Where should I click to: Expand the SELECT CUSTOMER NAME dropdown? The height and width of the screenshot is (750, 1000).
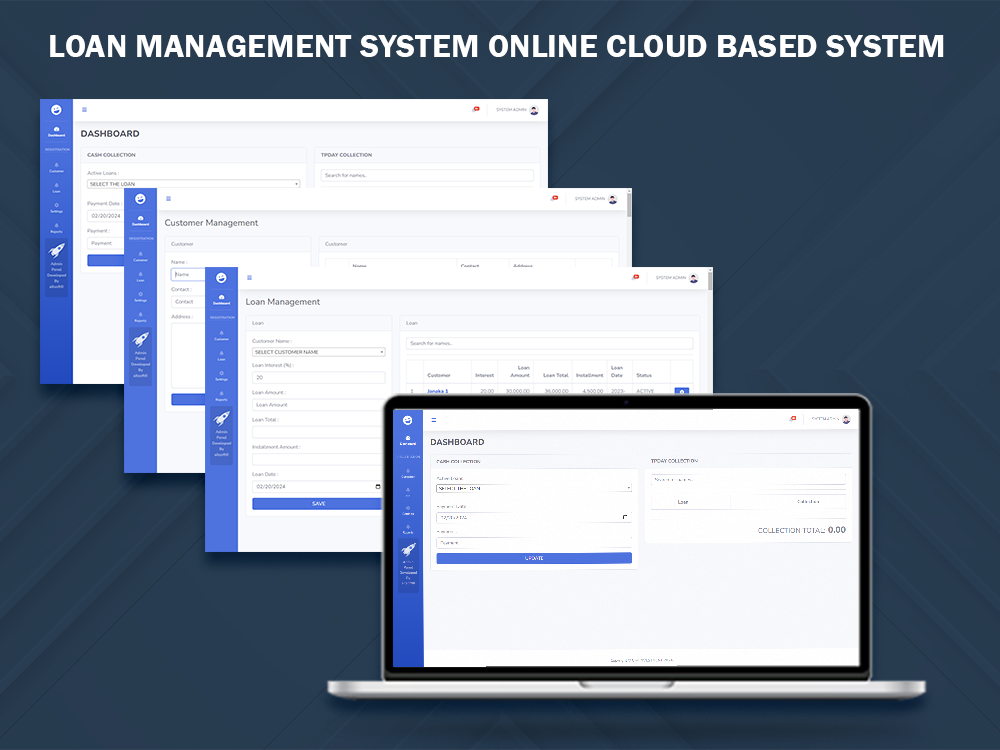tap(316, 352)
